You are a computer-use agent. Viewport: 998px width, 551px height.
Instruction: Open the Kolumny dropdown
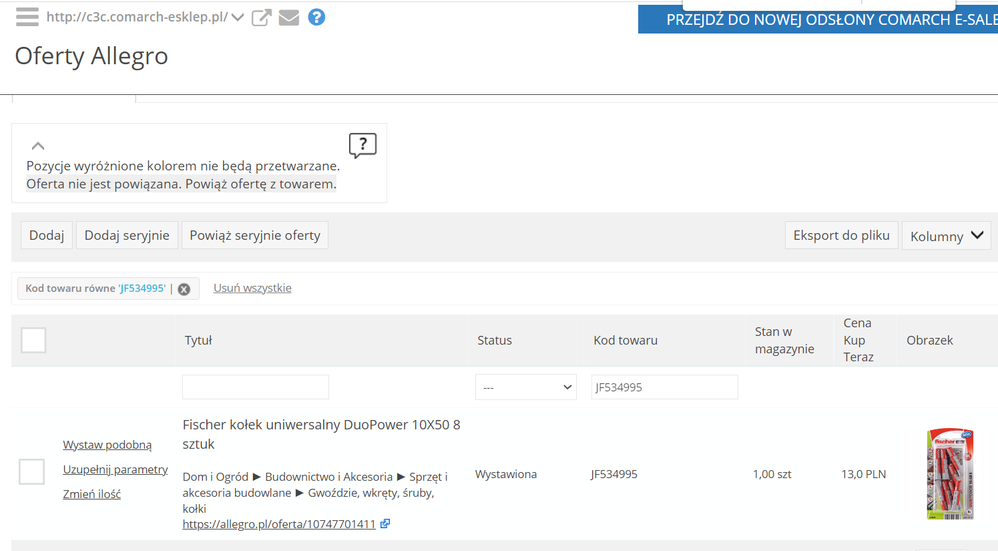[x=946, y=235]
